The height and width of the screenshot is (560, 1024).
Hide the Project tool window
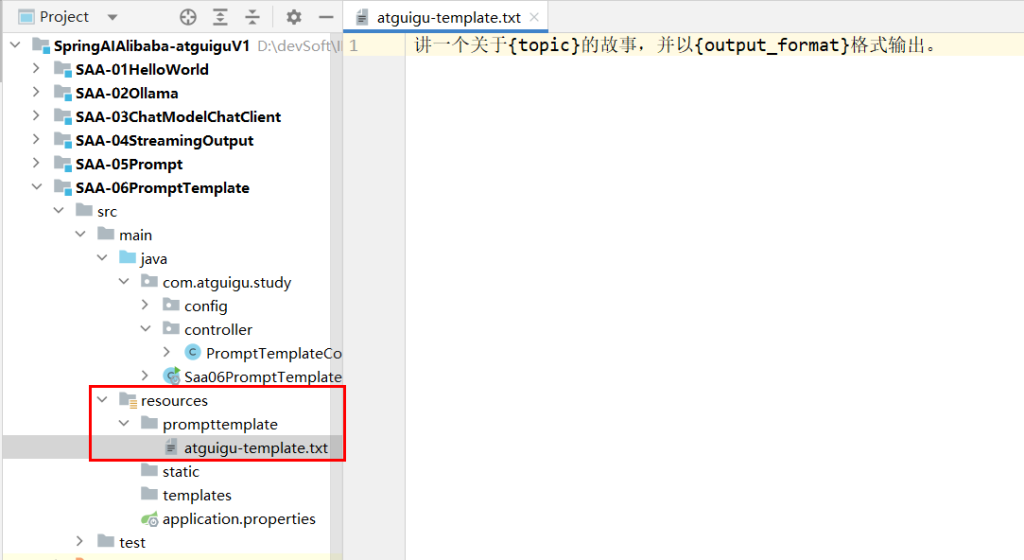pyautogui.click(x=324, y=17)
